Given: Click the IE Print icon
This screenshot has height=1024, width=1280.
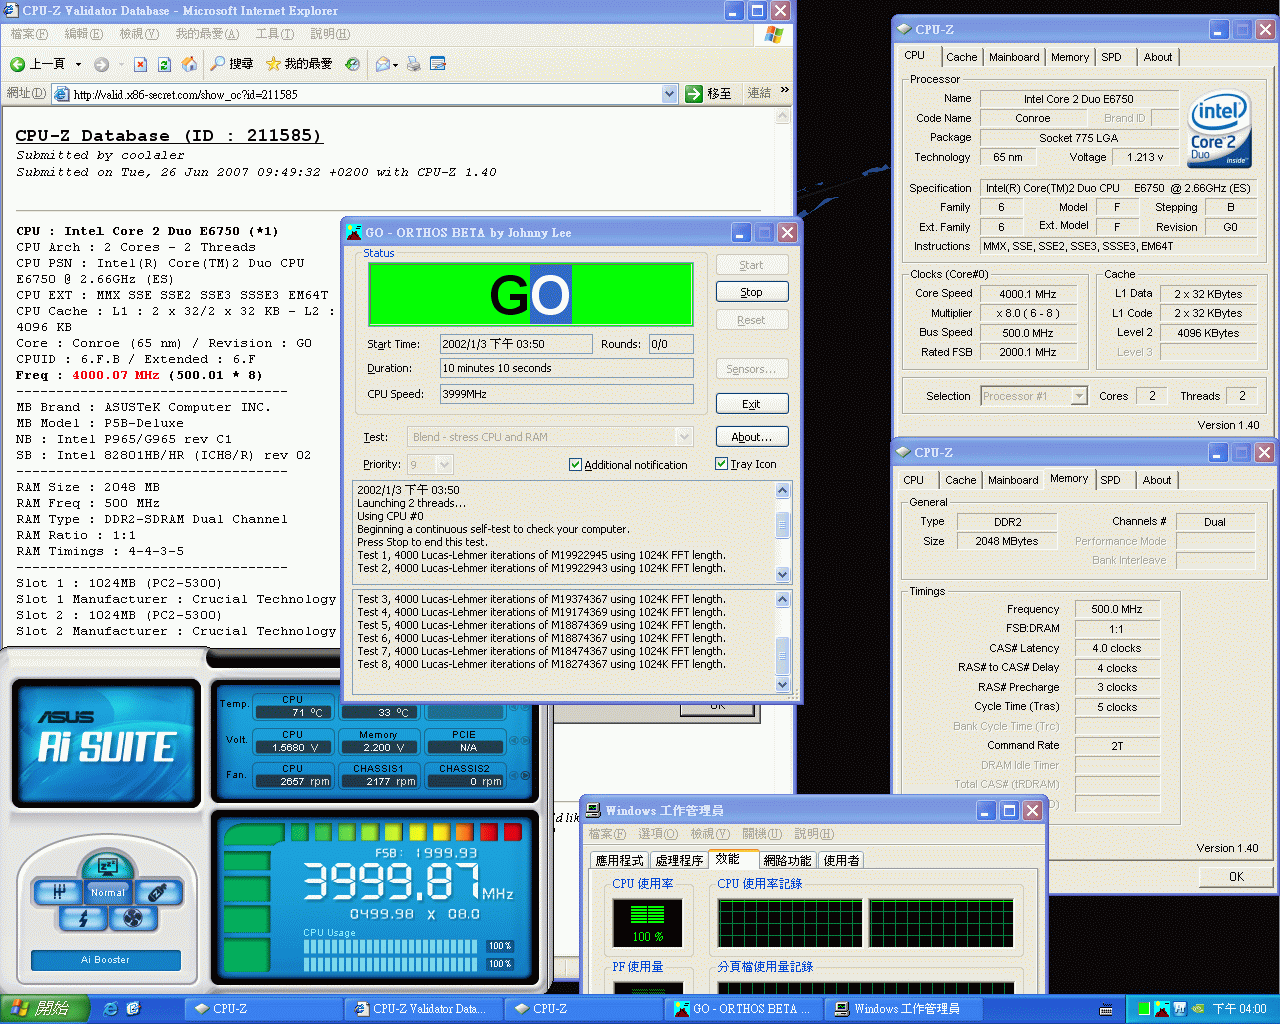Looking at the screenshot, I should [413, 64].
